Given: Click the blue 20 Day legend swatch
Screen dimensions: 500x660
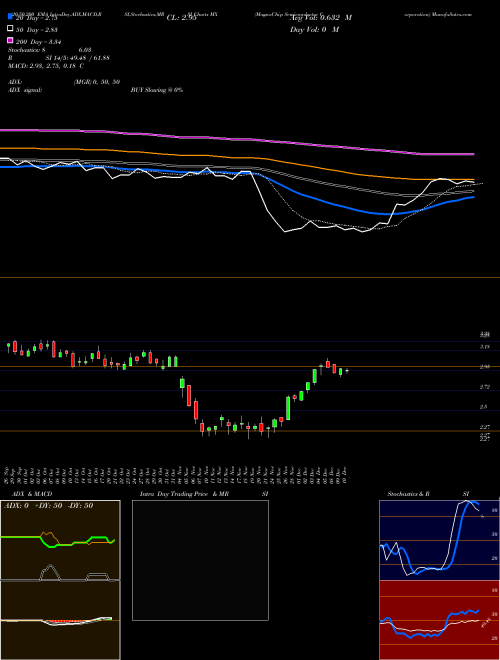Looking at the screenshot, I should pos(10,17).
